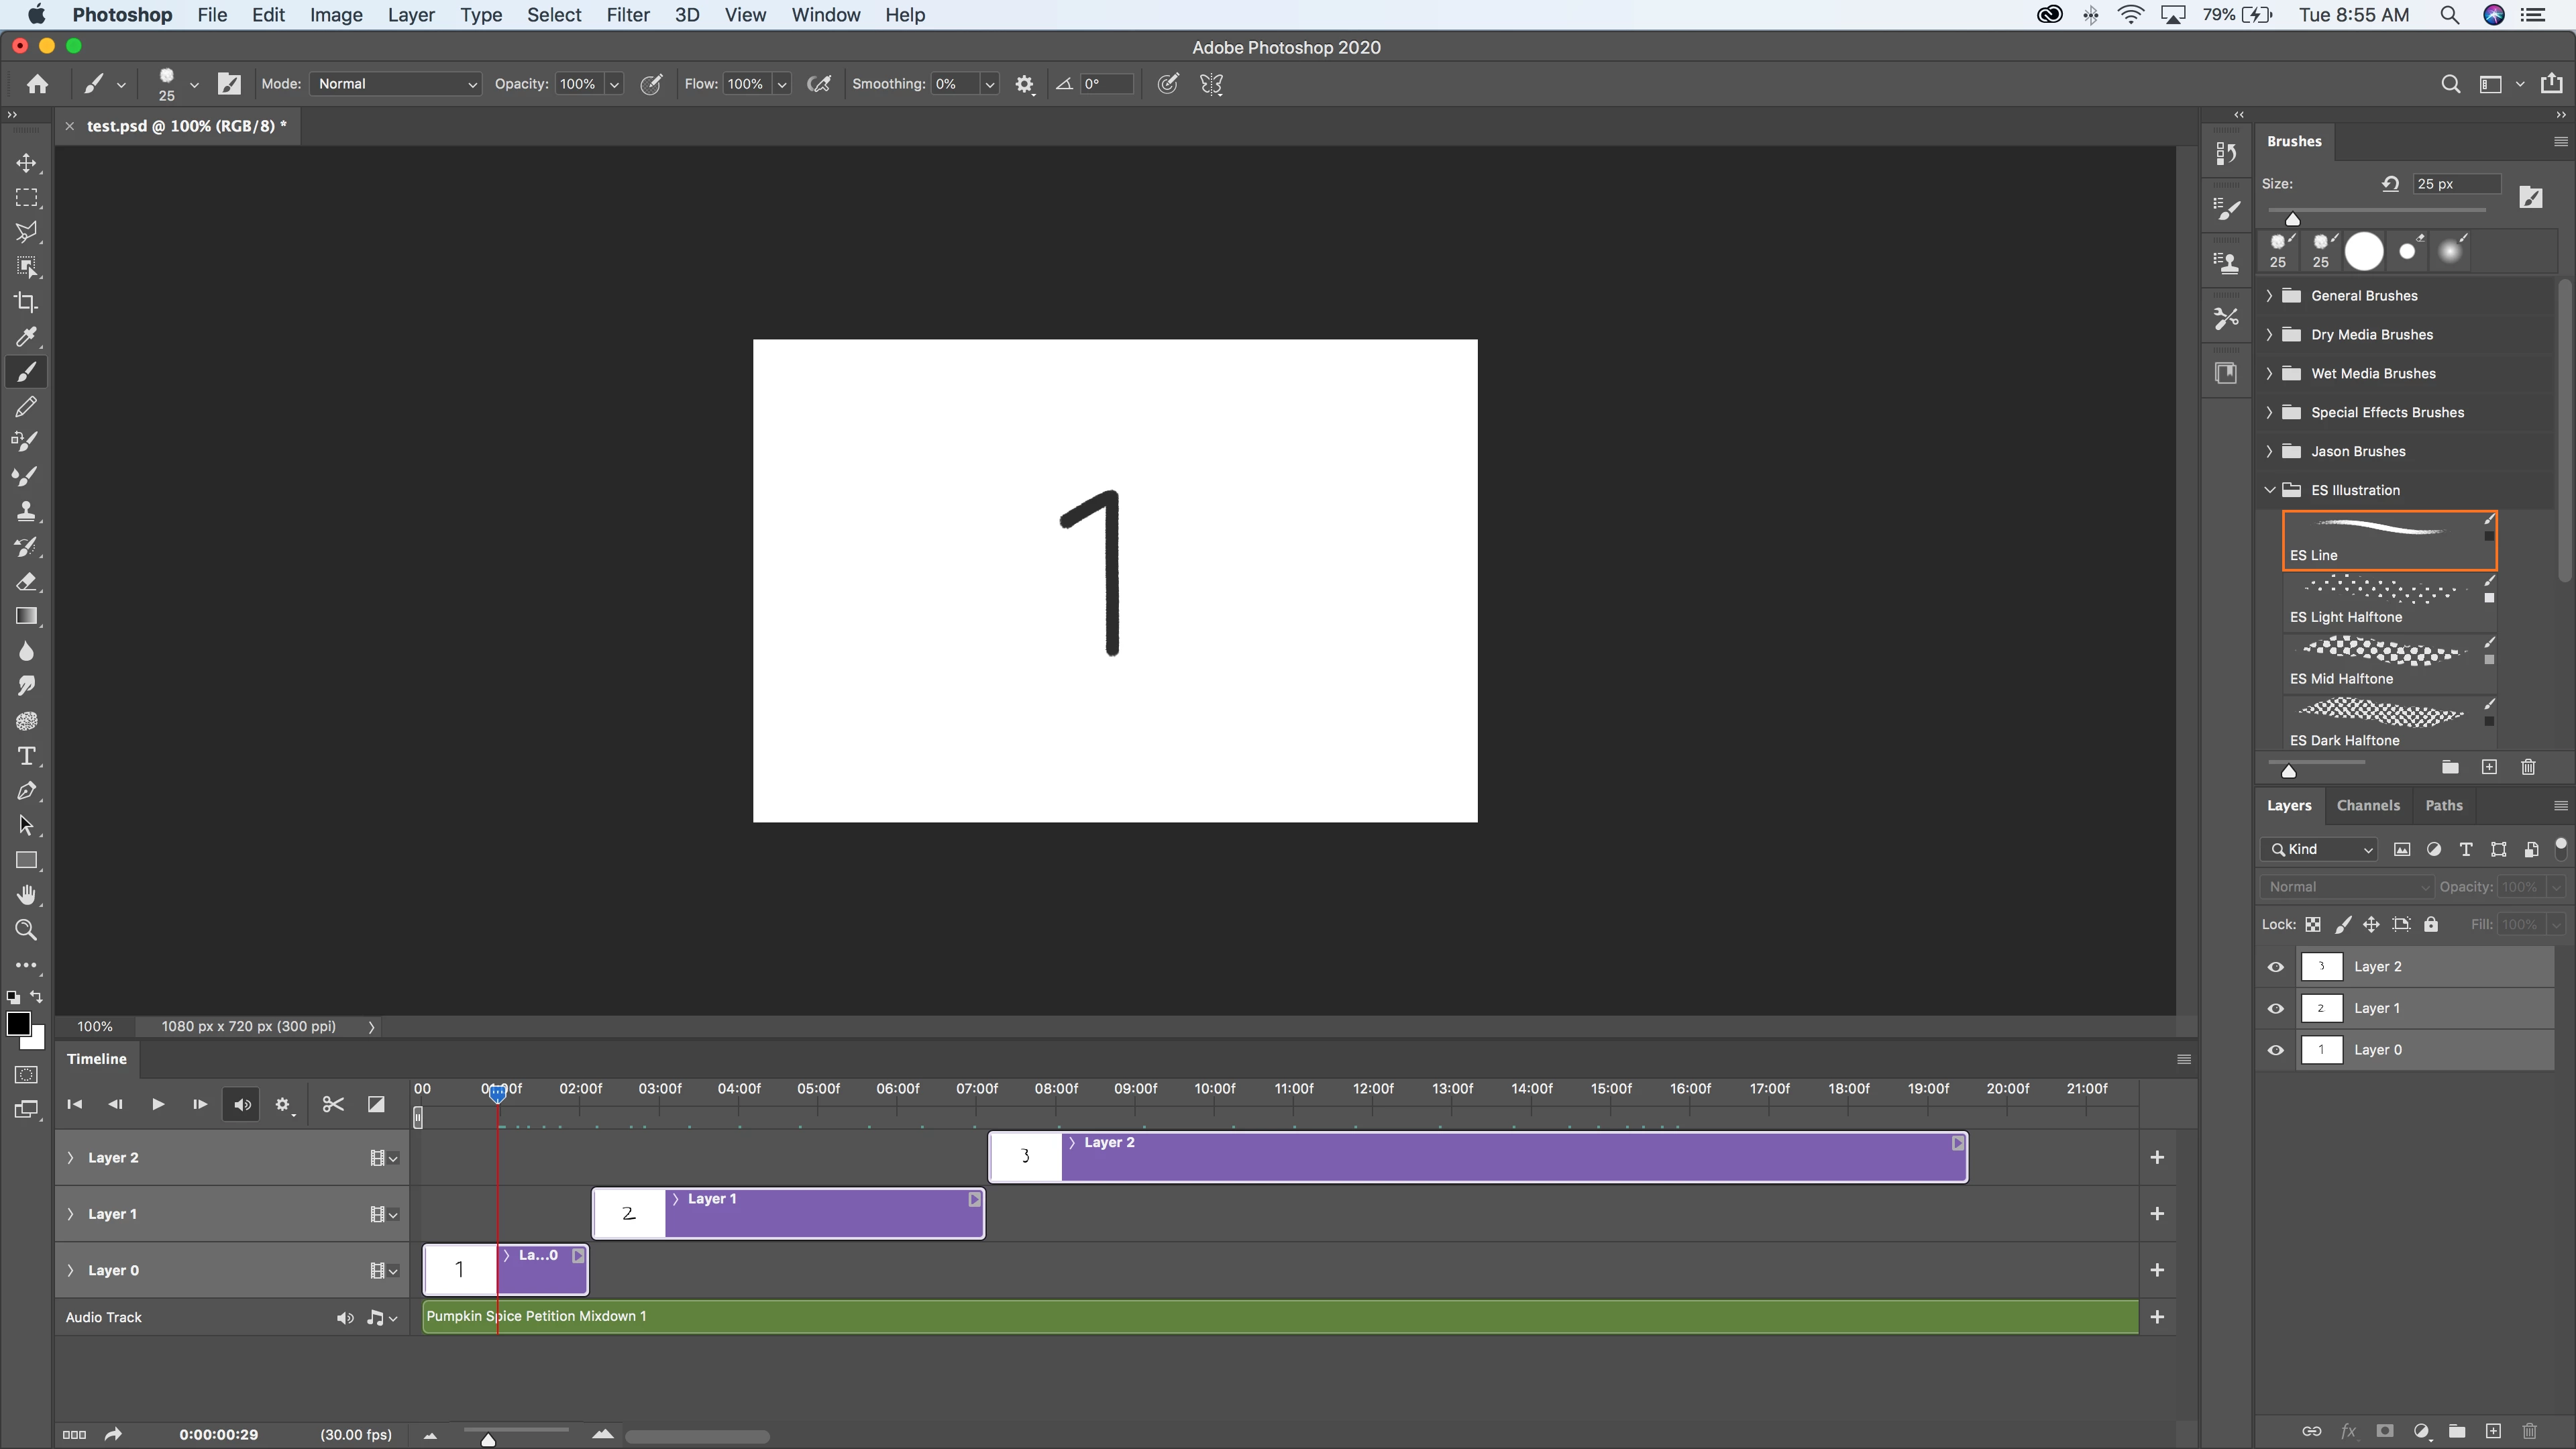The image size is (2576, 1449).
Task: Click the scissors split-at-playhead icon
Action: 333,1104
